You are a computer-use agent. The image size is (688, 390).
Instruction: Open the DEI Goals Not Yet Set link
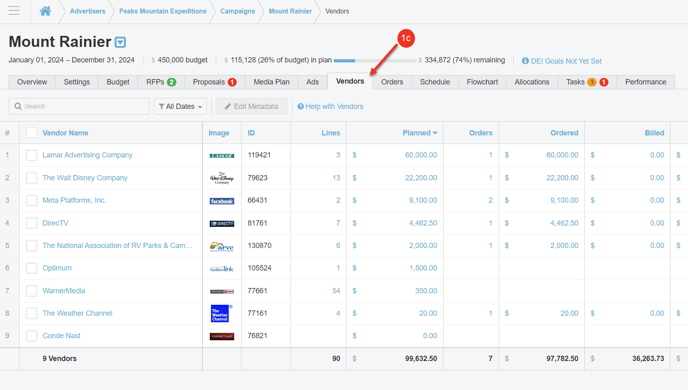click(566, 61)
